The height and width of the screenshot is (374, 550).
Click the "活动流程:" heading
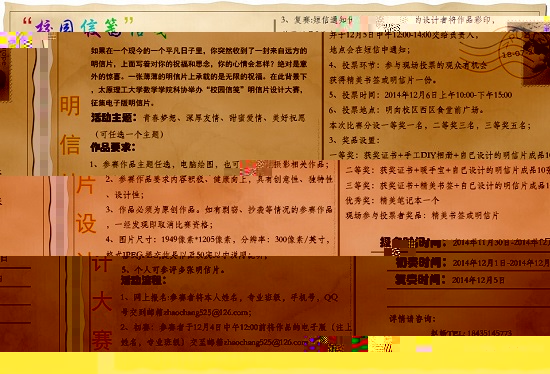143,280
